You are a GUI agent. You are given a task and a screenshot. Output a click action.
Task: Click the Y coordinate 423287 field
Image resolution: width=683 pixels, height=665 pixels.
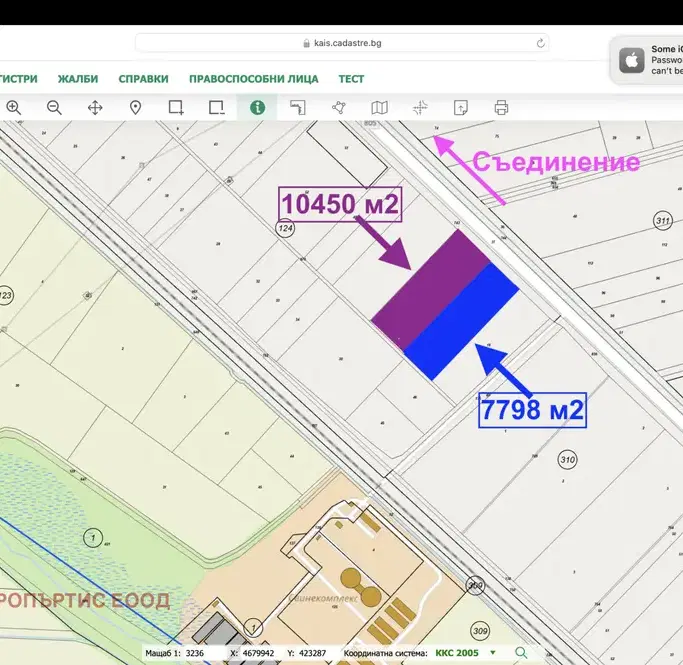313,653
